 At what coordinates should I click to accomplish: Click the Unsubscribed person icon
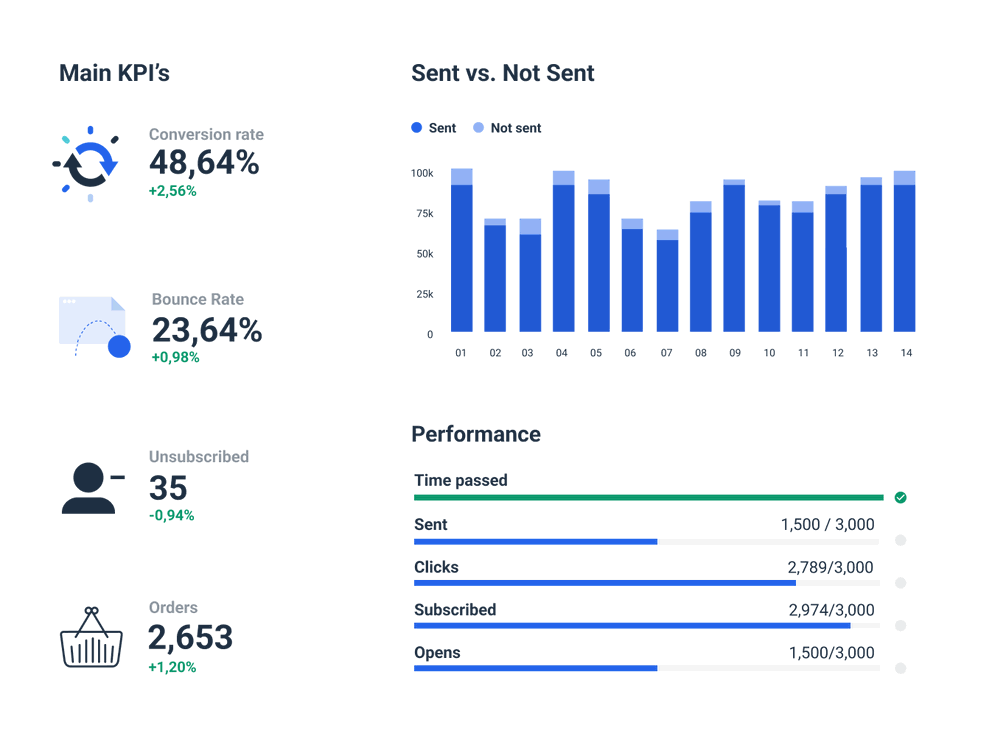[x=88, y=487]
